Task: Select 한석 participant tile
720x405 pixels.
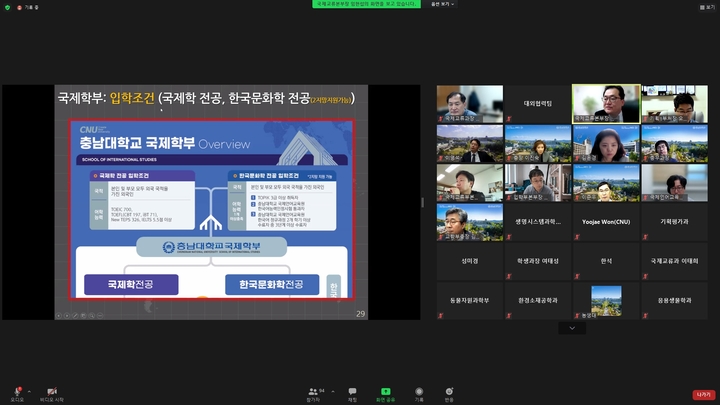Action: (x=606, y=261)
